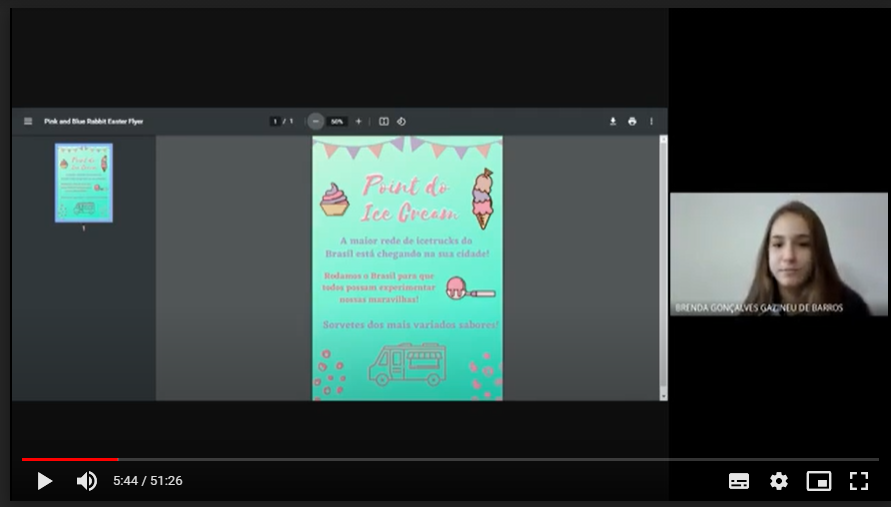Rotate the PDF document

click(x=401, y=121)
